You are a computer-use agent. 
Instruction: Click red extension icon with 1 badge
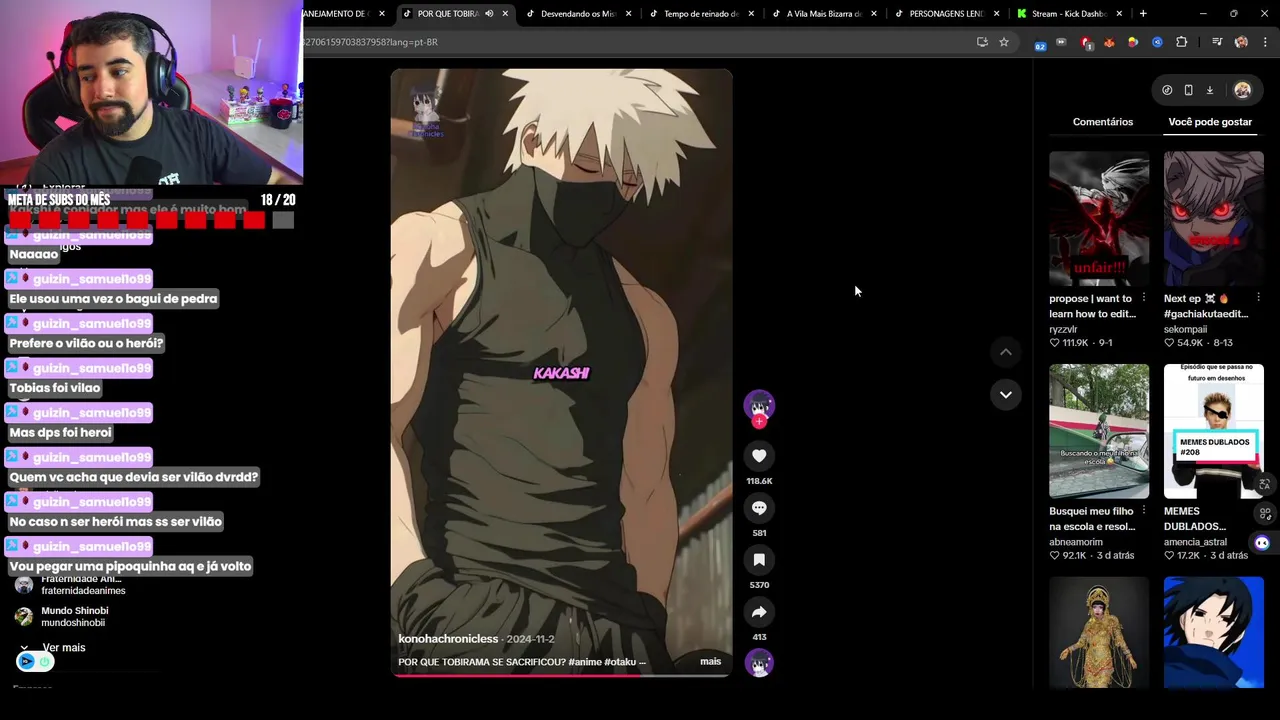click(1086, 42)
